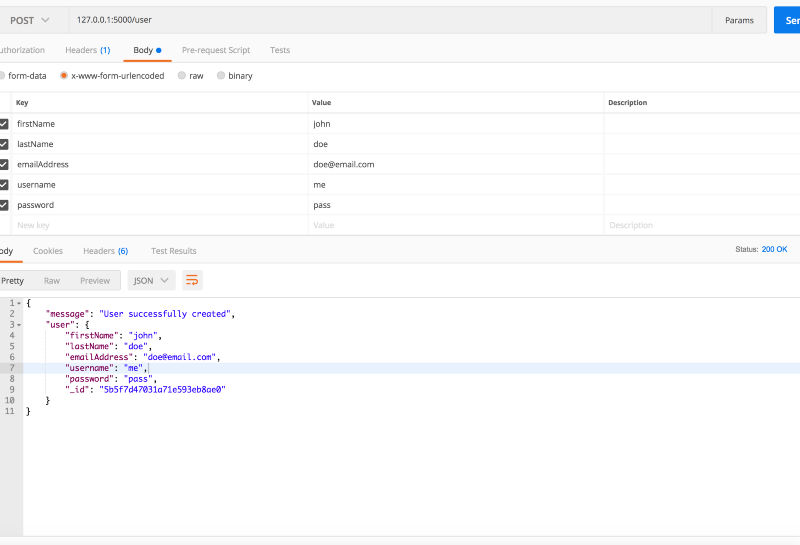Click the value cell "john"
This screenshot has height=545, width=800.
point(456,123)
